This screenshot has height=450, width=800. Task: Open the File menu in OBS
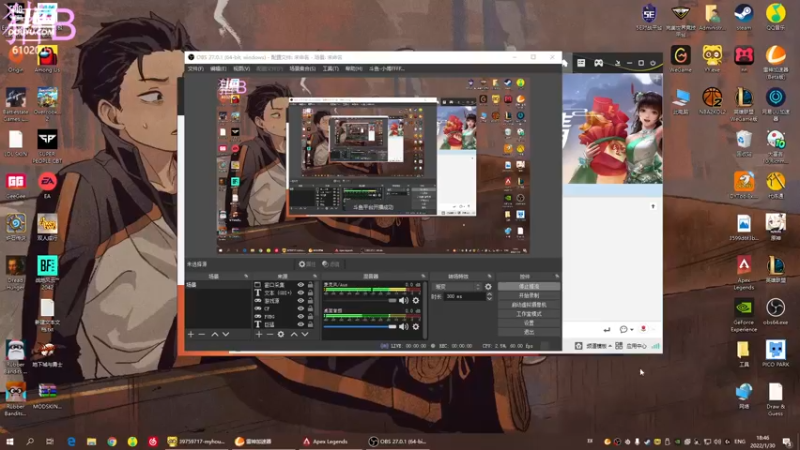tap(195, 68)
